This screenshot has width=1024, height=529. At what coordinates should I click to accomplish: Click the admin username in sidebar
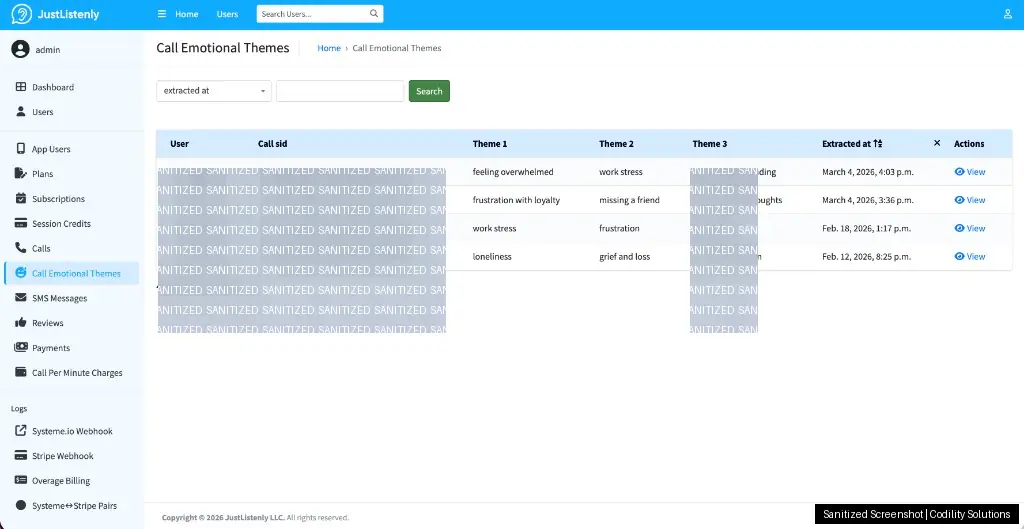pos(48,50)
